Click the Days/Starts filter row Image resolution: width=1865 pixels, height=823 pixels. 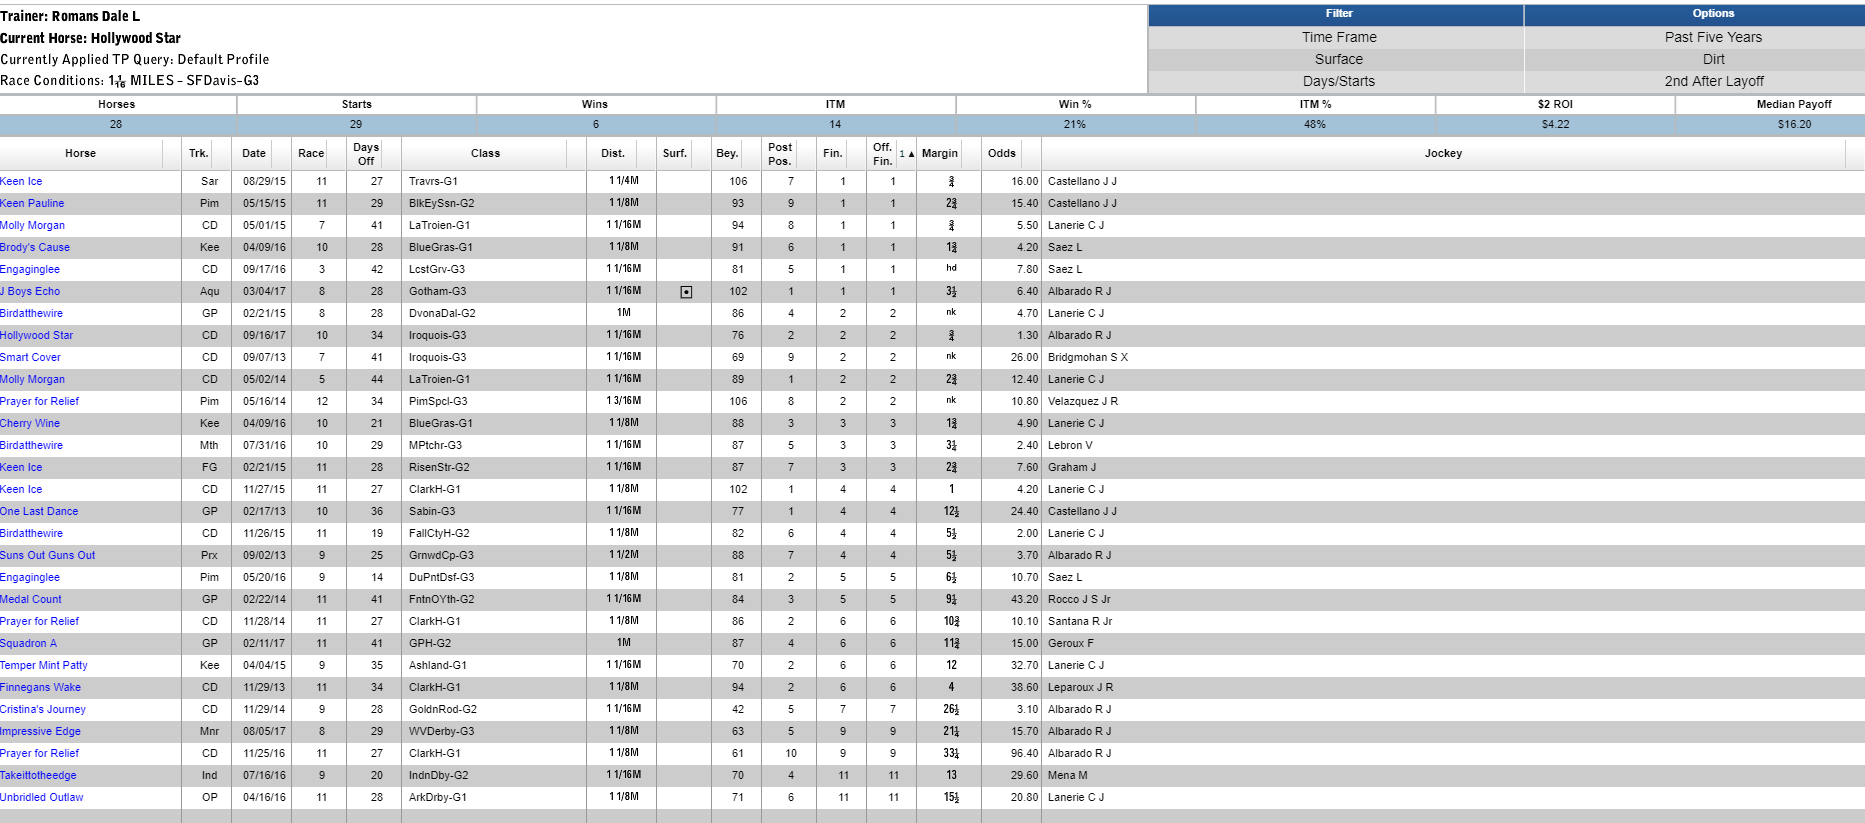(x=1338, y=81)
